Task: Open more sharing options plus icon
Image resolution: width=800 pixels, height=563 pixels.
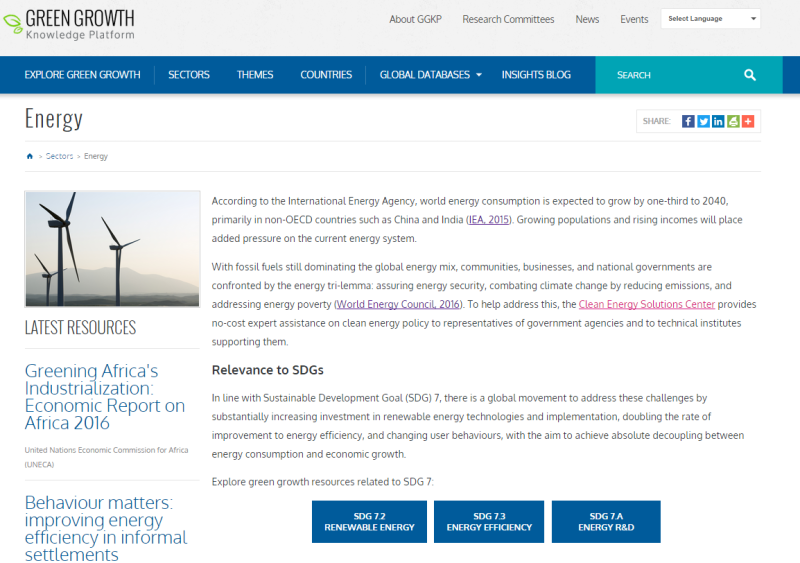Action: 748,121
